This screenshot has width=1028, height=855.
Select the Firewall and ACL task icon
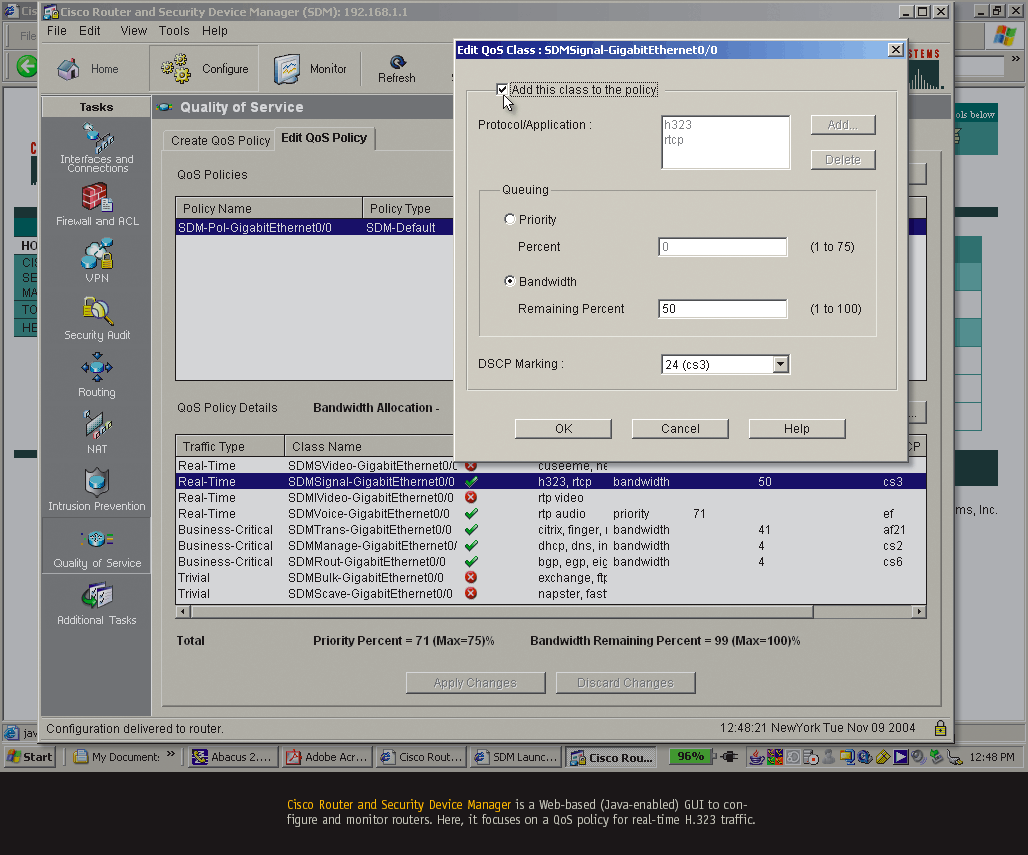pyautogui.click(x=97, y=204)
